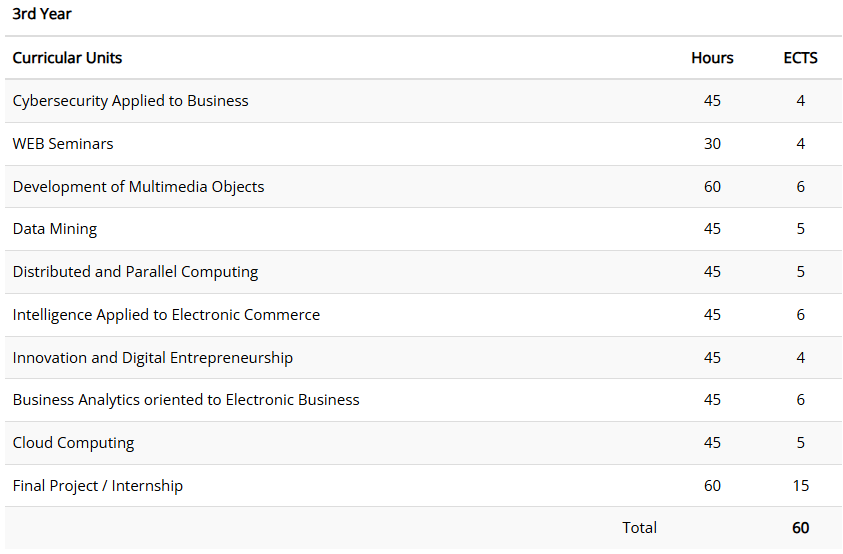The height and width of the screenshot is (554, 843).
Task: Click the Total label in footer row
Action: click(x=640, y=528)
